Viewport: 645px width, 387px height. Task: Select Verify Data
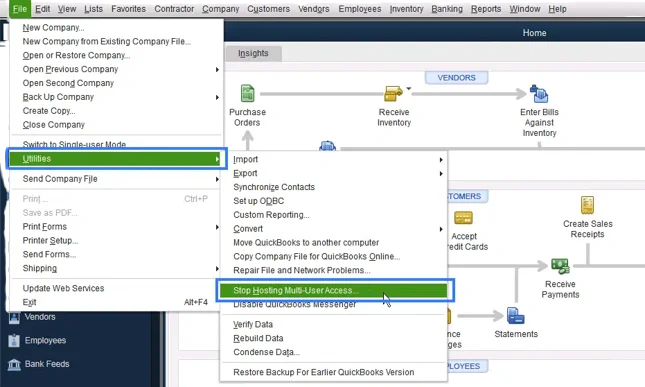[x=253, y=324]
